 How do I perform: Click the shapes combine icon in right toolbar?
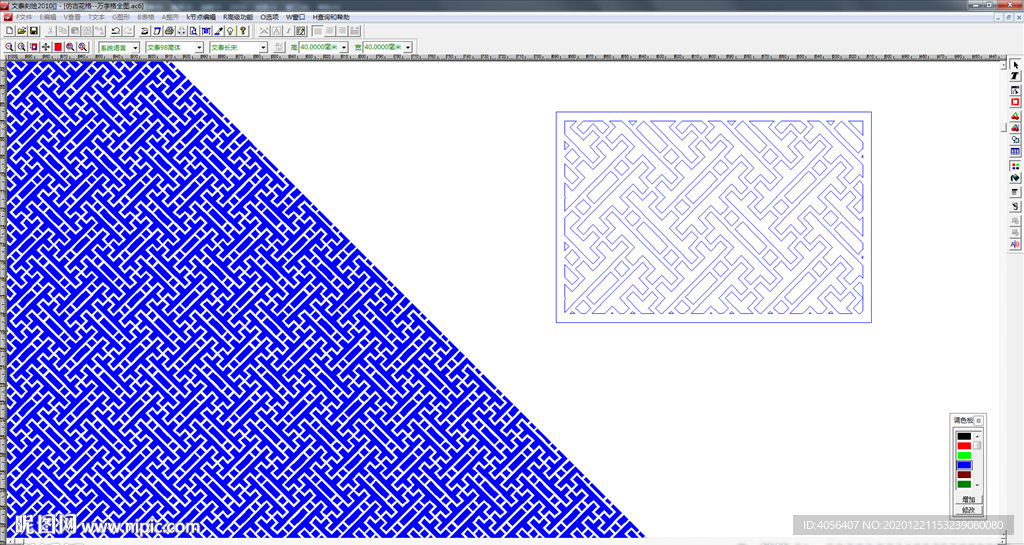(x=1015, y=140)
